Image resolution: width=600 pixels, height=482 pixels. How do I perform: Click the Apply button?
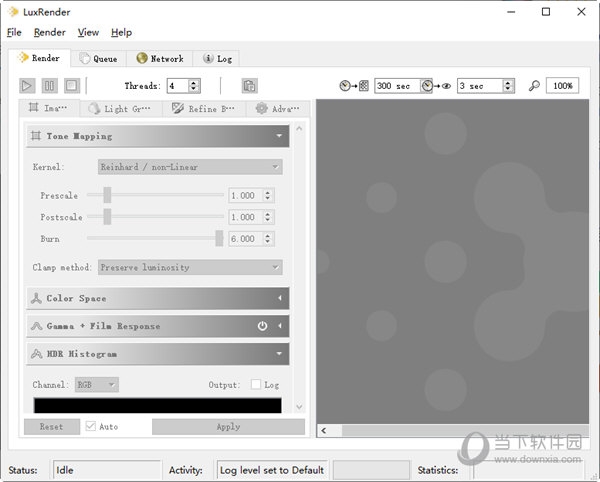[228, 426]
